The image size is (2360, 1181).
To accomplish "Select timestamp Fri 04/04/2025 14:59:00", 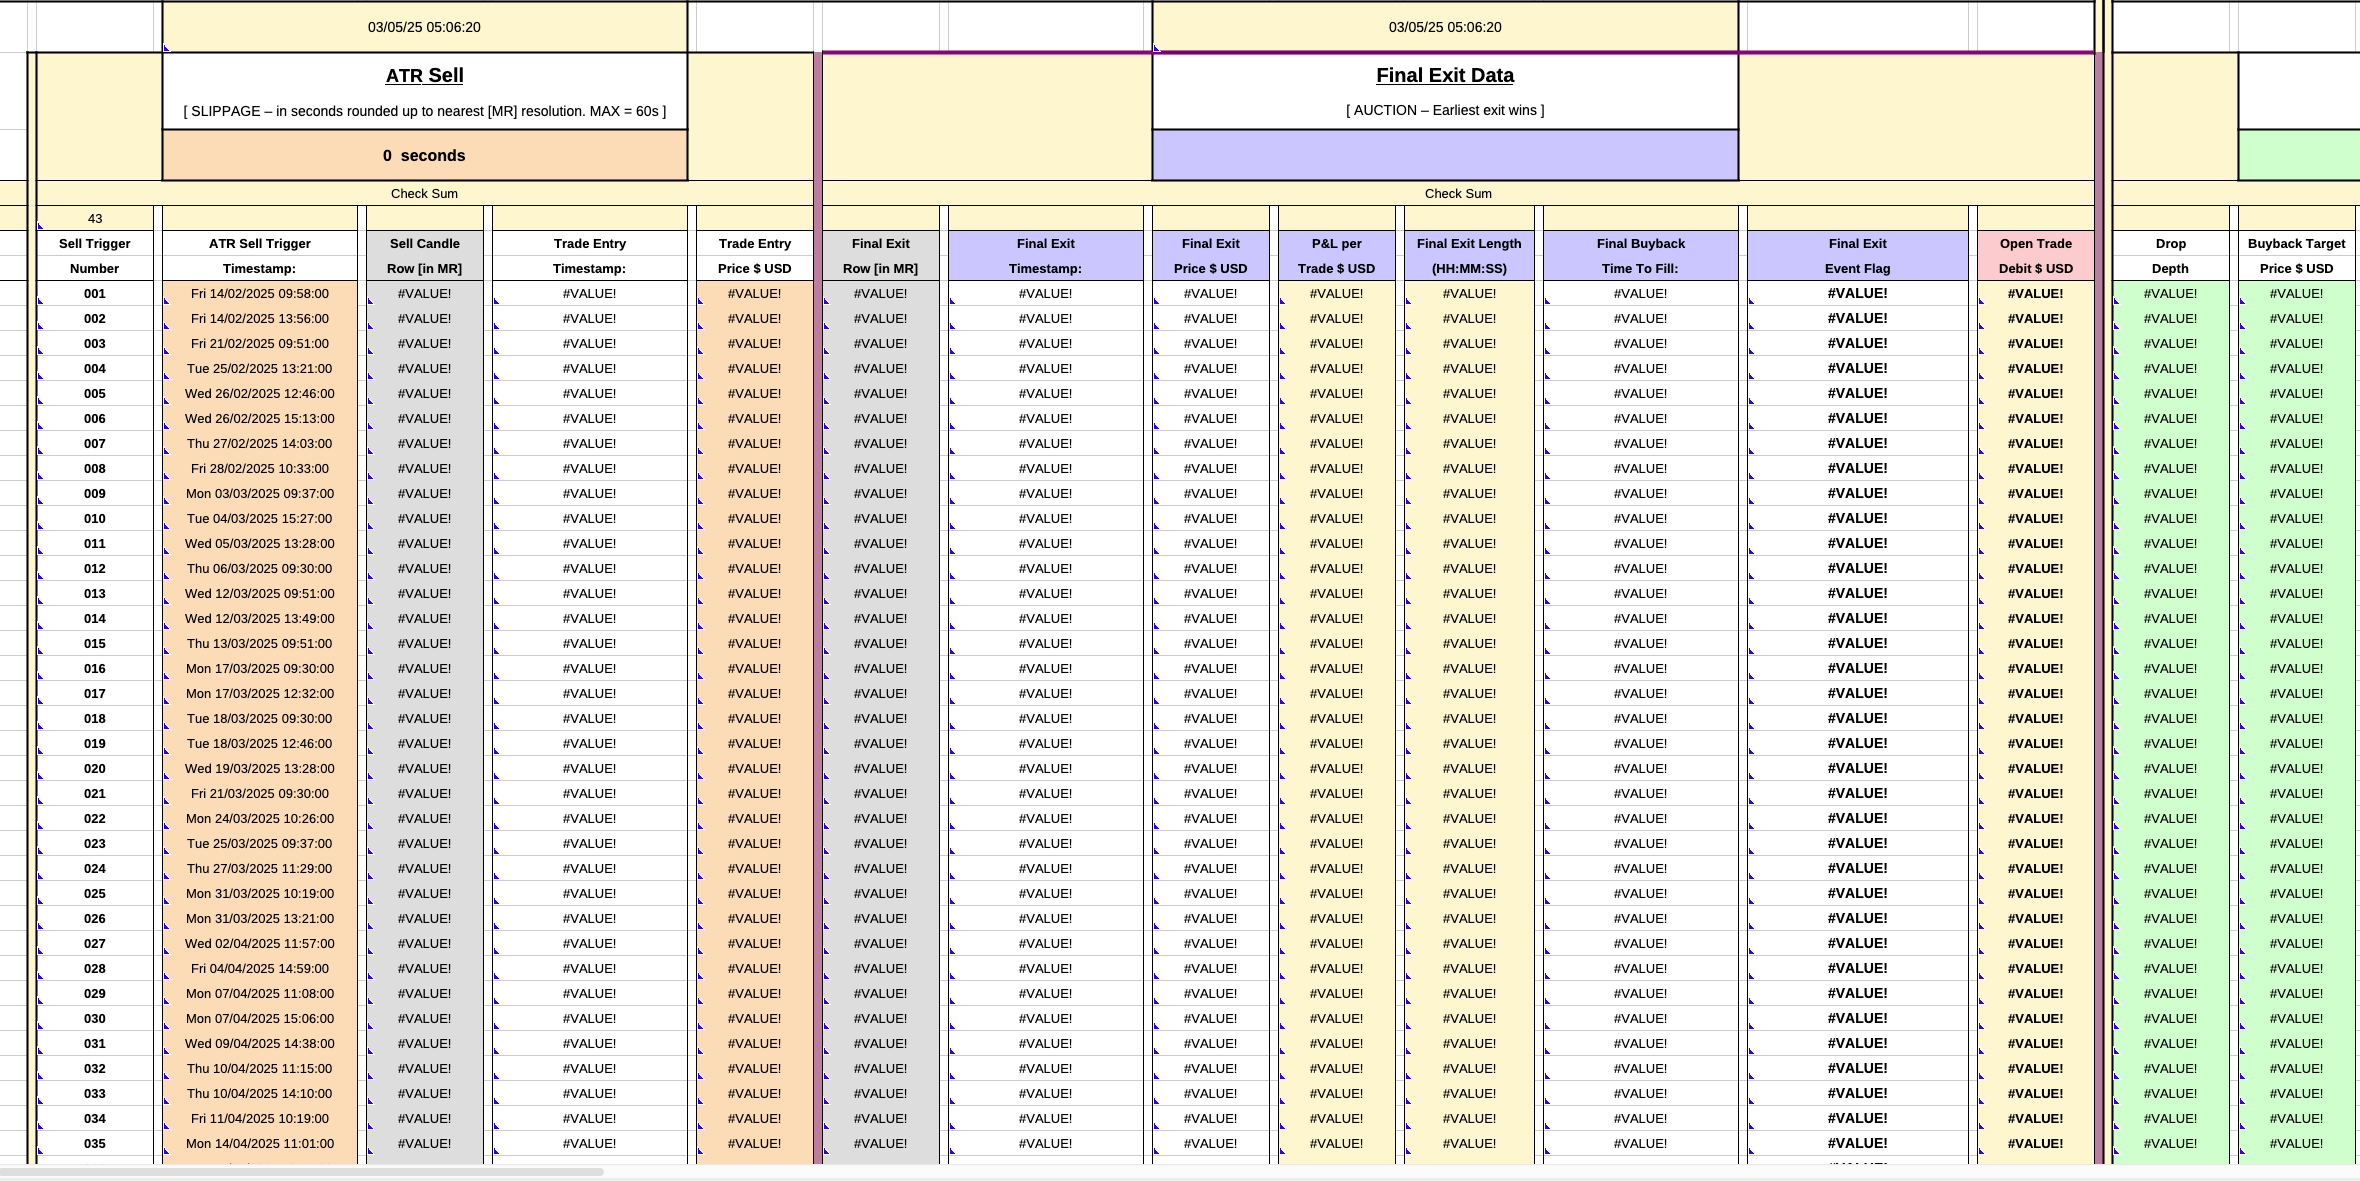I will (260, 968).
